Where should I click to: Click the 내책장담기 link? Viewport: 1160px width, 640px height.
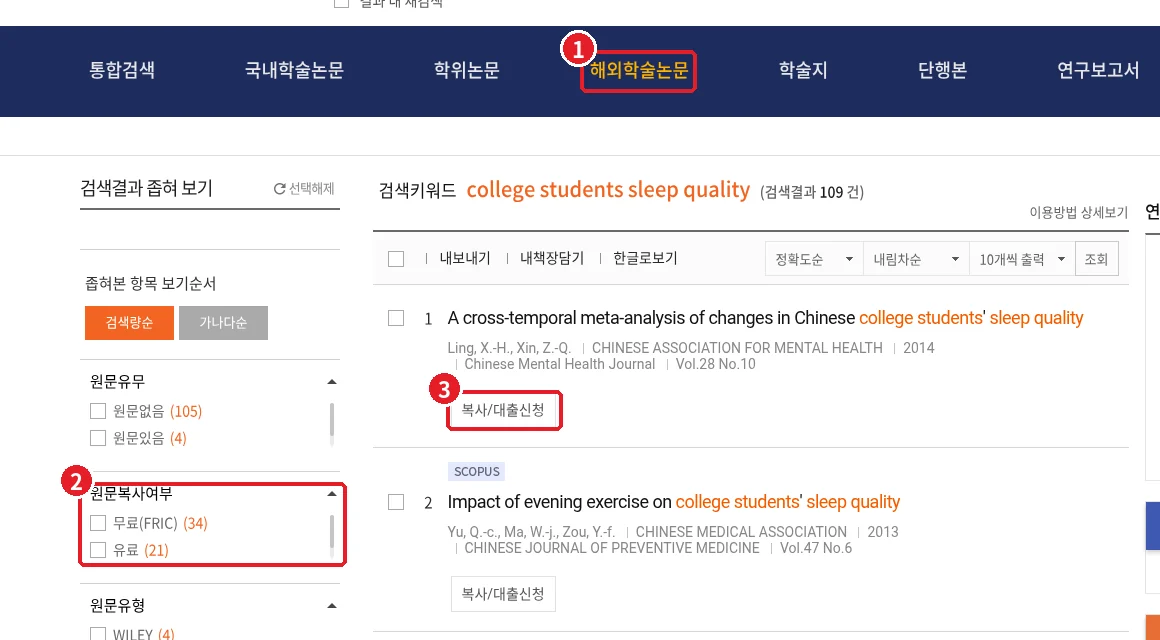[x=552, y=258]
